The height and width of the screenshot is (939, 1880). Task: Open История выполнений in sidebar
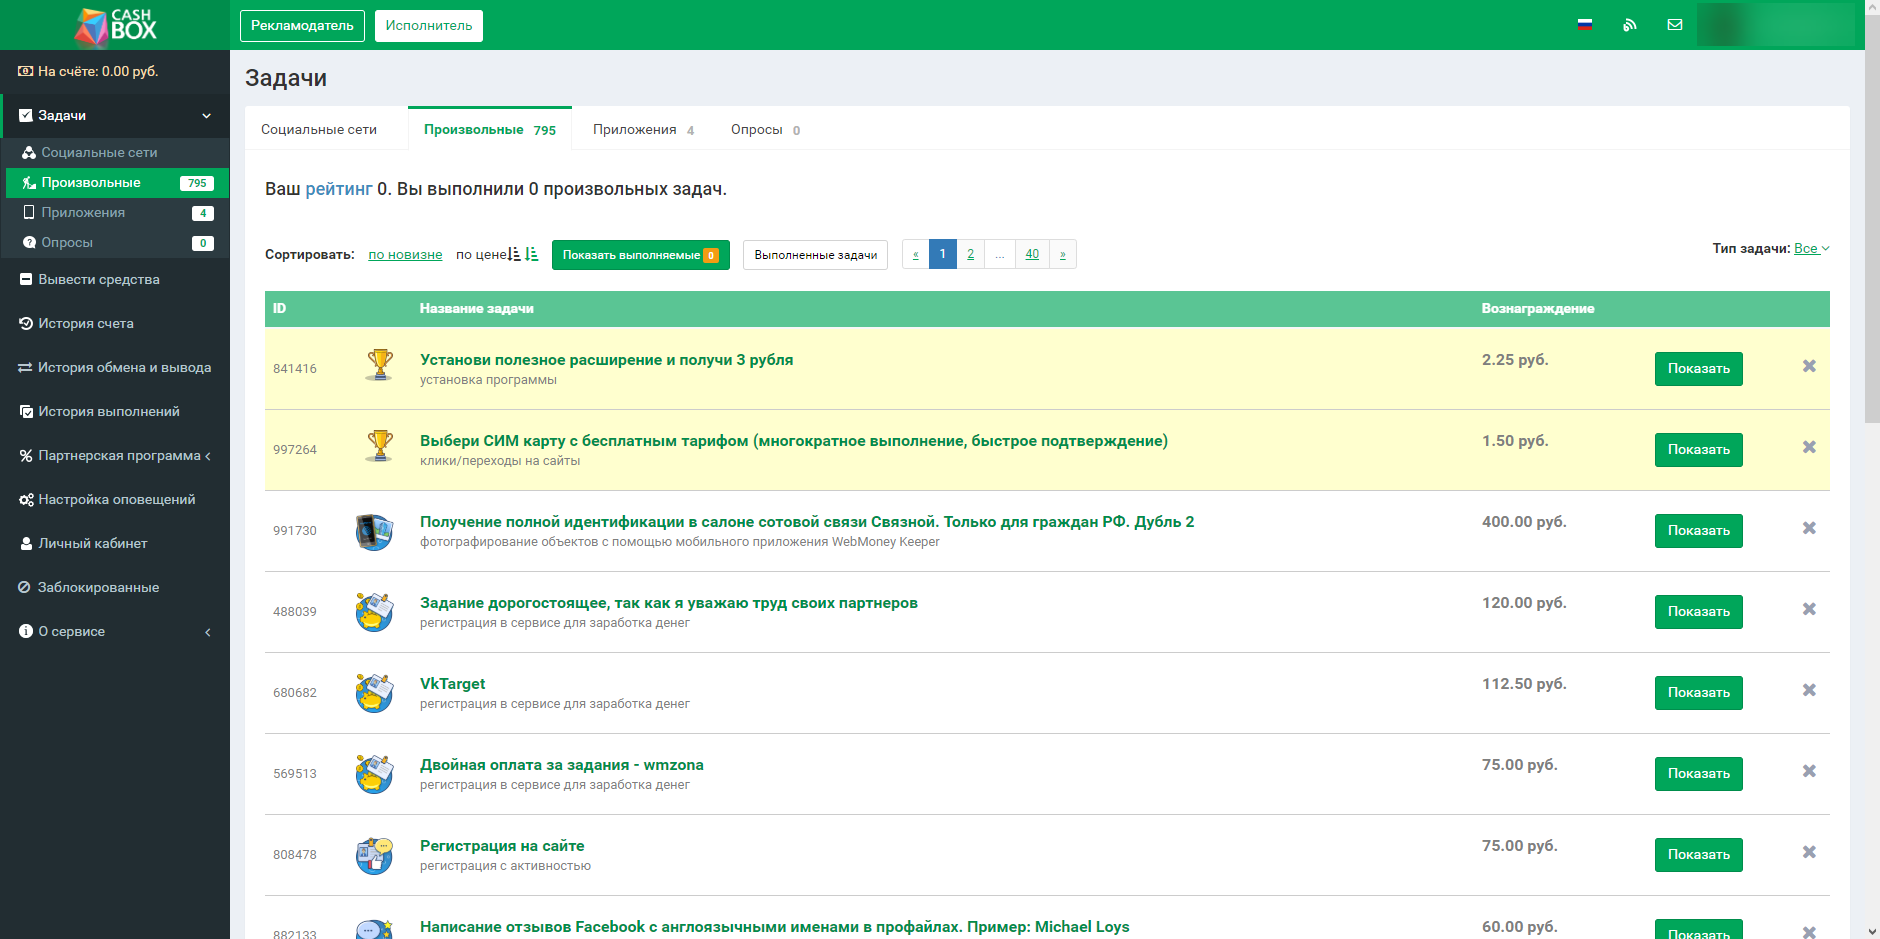click(x=115, y=412)
